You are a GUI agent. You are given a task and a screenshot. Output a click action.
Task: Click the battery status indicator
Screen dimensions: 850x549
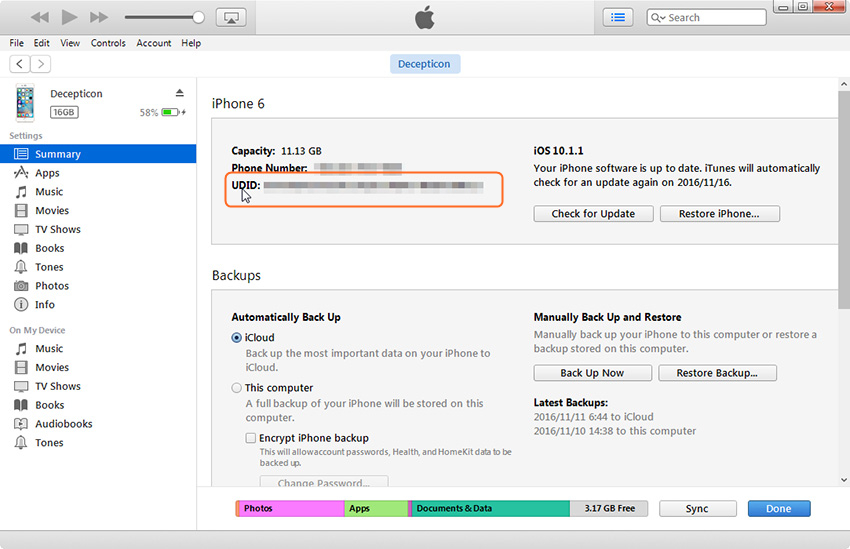173,112
